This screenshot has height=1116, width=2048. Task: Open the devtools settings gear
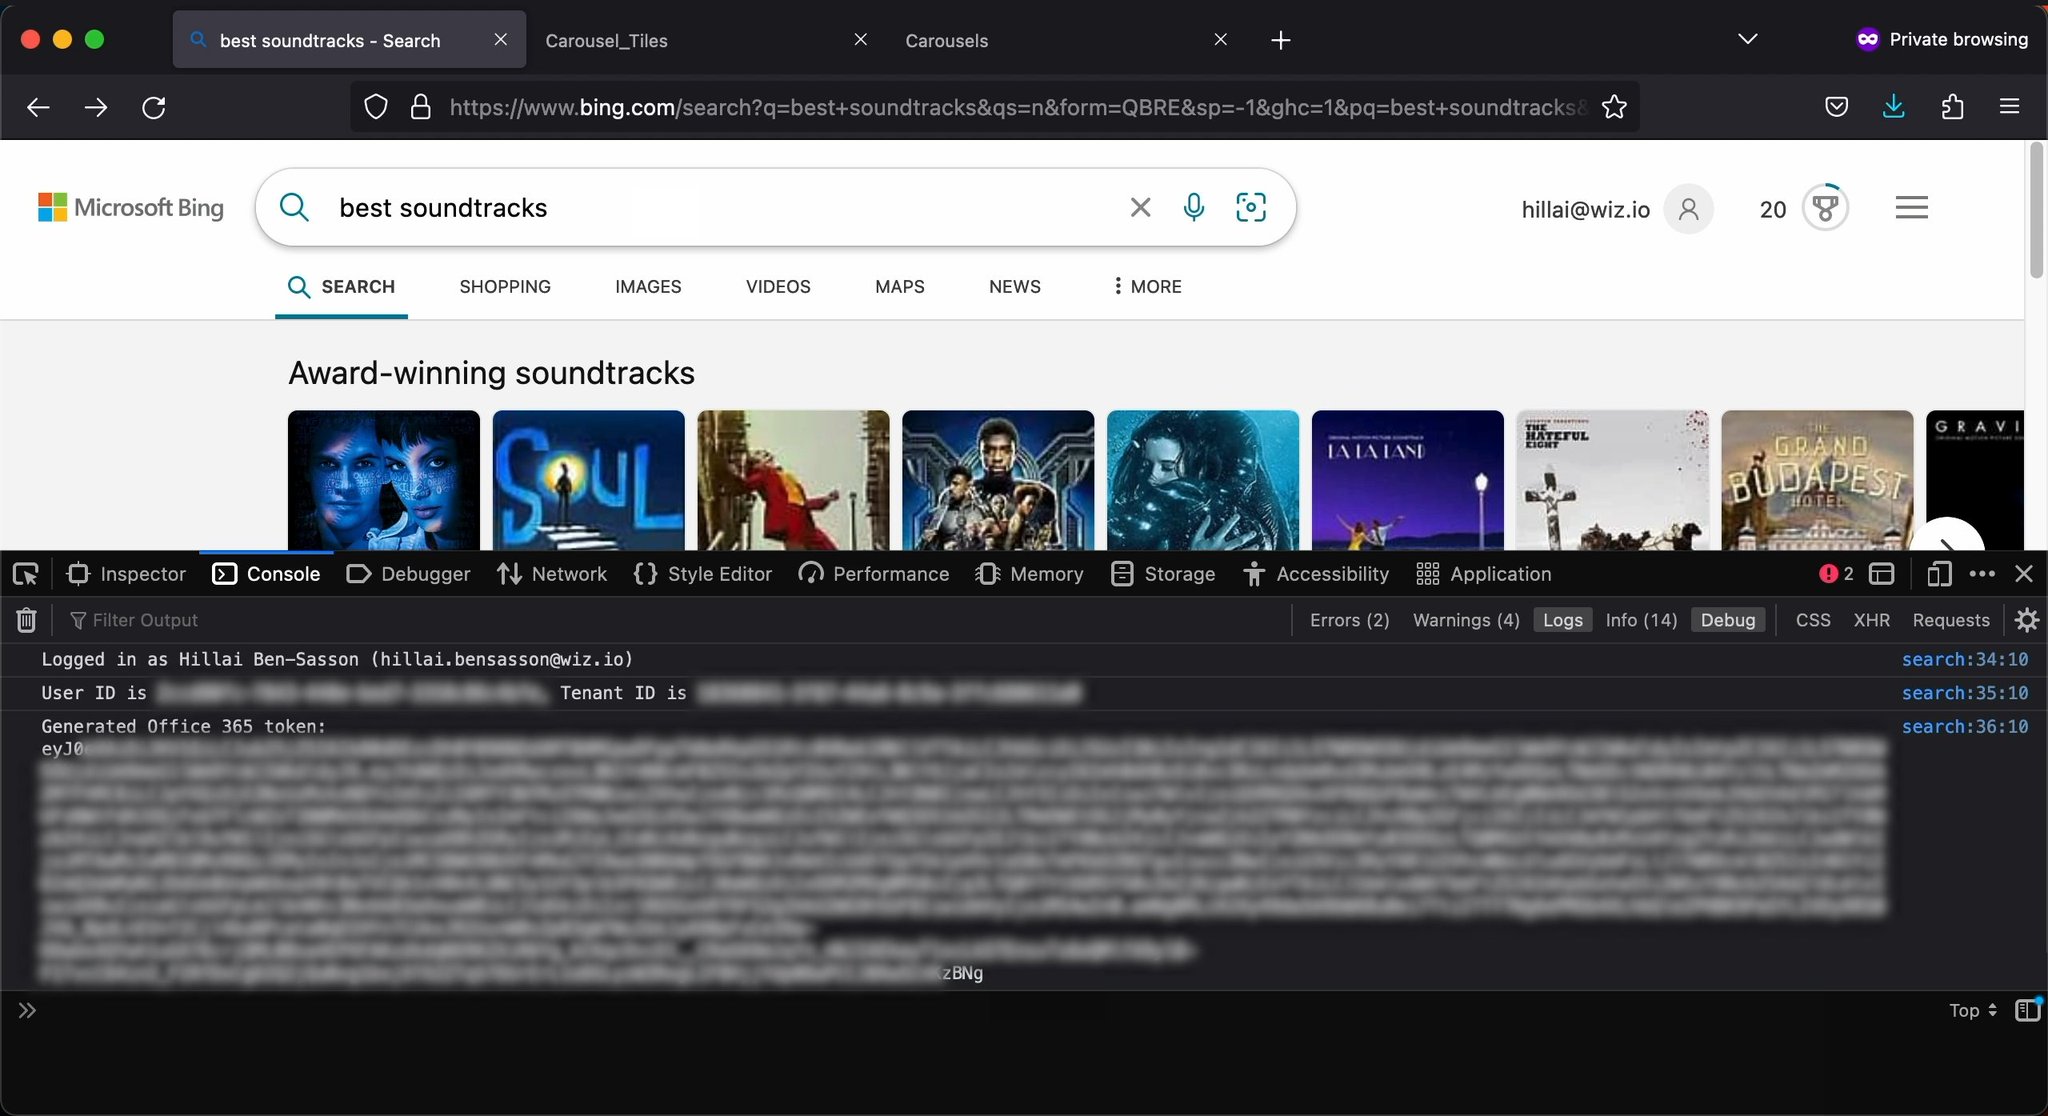[2027, 620]
